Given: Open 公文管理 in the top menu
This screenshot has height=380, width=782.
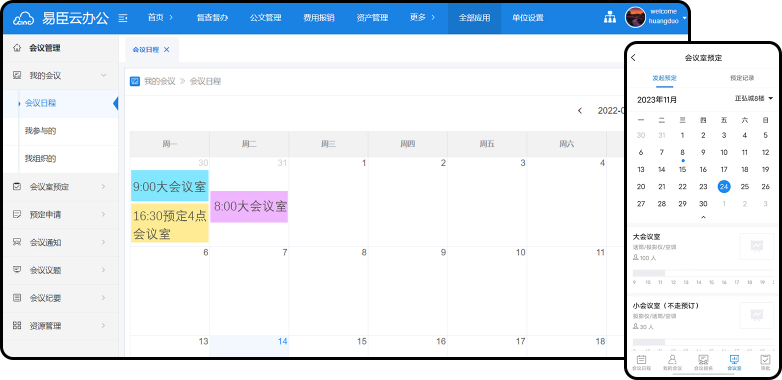Looking at the screenshot, I should tap(265, 18).
